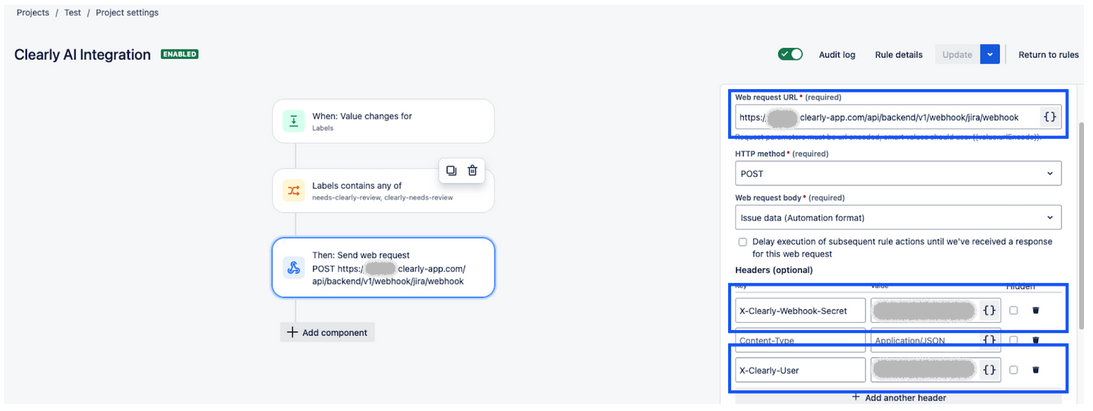1093x411 pixels.
Task: Click the X-Clearly-User key field
Action: tap(800, 370)
